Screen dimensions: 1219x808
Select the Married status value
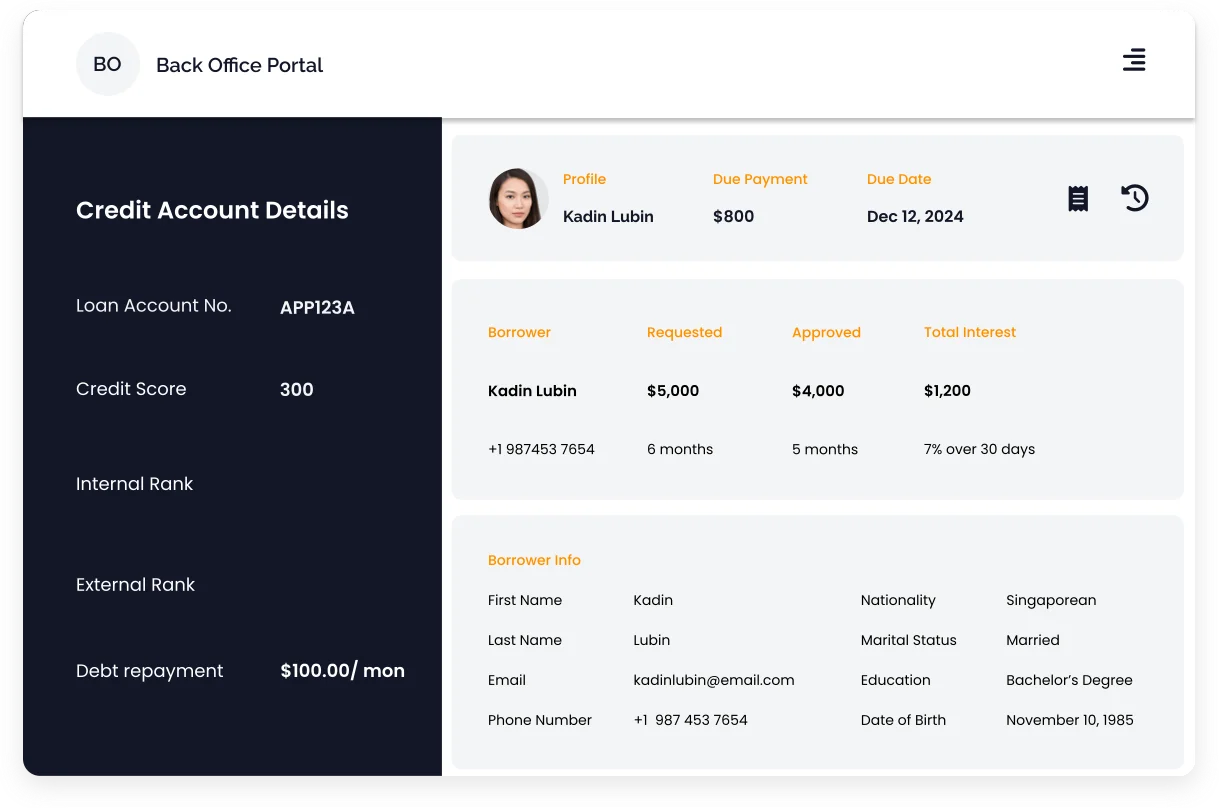click(x=1033, y=640)
